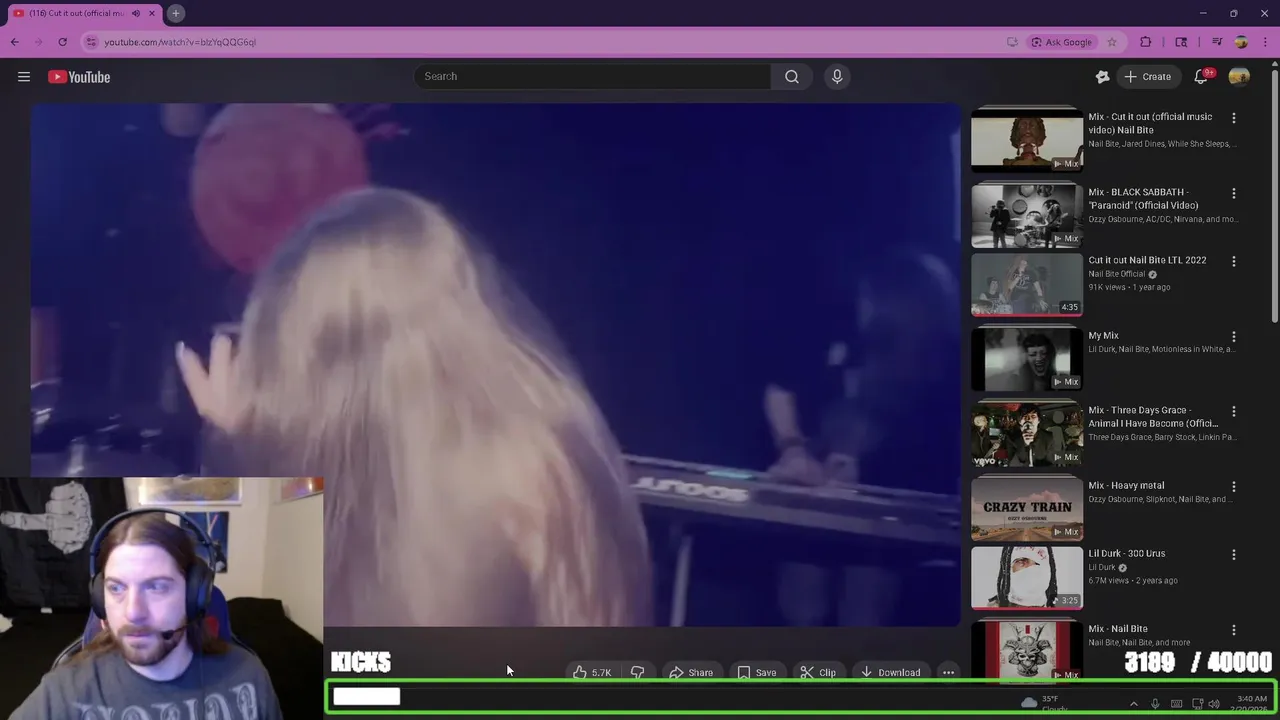The image size is (1280, 720).
Task: Click the taskbar microphone icon
Action: coord(1155,704)
